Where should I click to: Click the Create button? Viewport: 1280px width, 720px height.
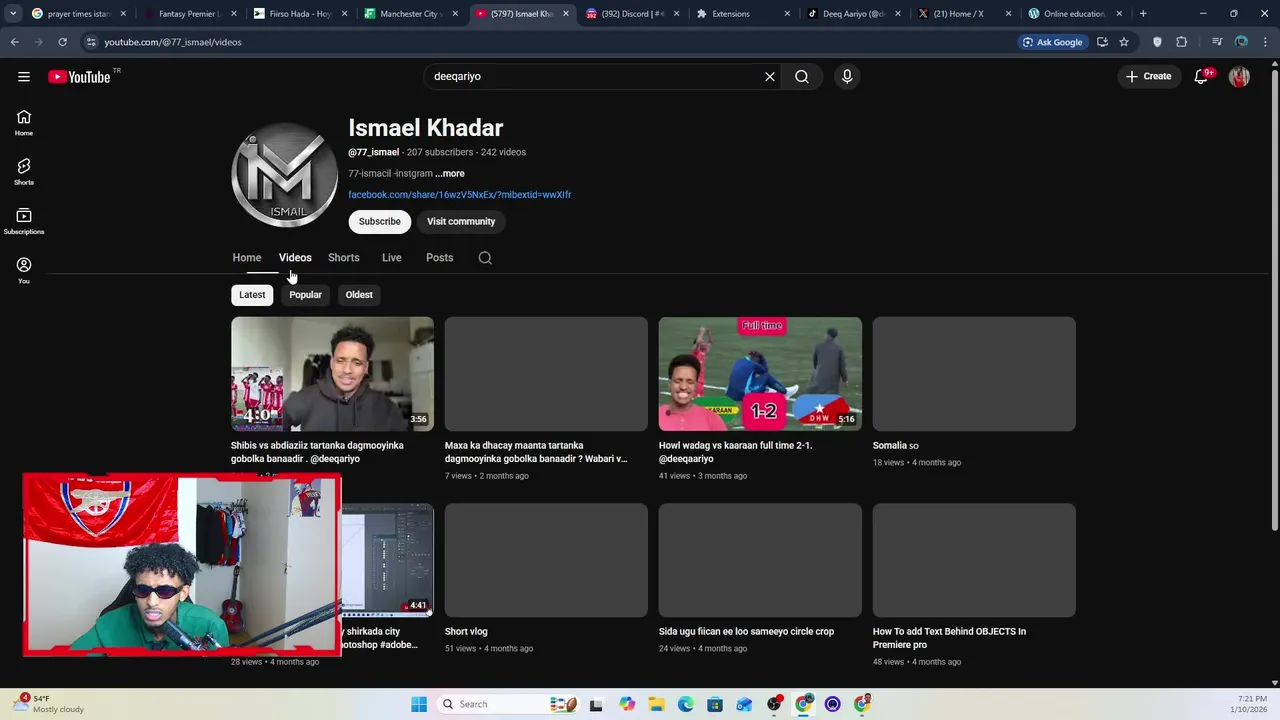(x=1148, y=76)
